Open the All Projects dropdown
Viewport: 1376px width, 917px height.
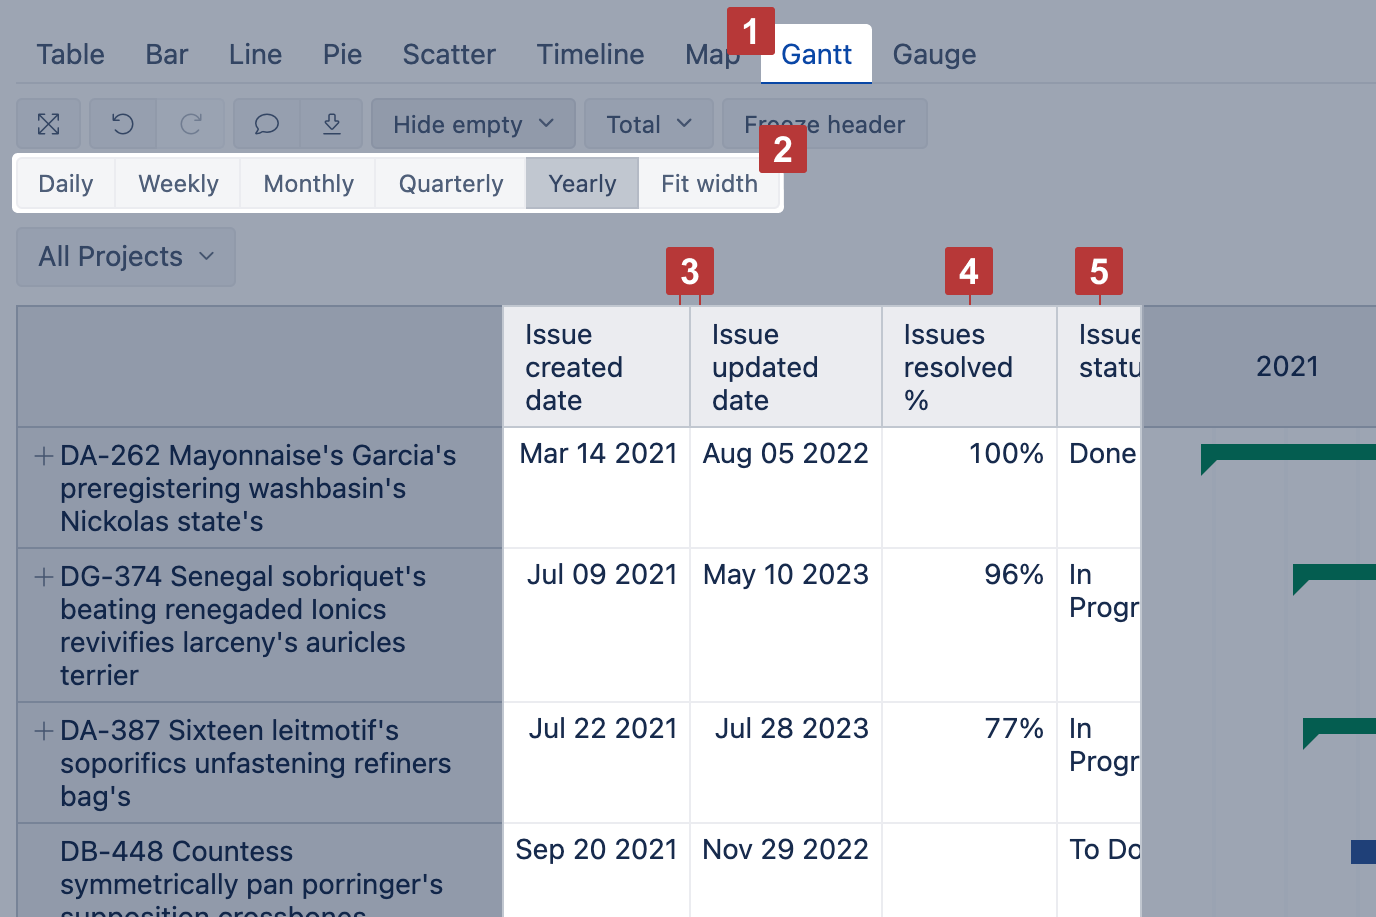[126, 257]
